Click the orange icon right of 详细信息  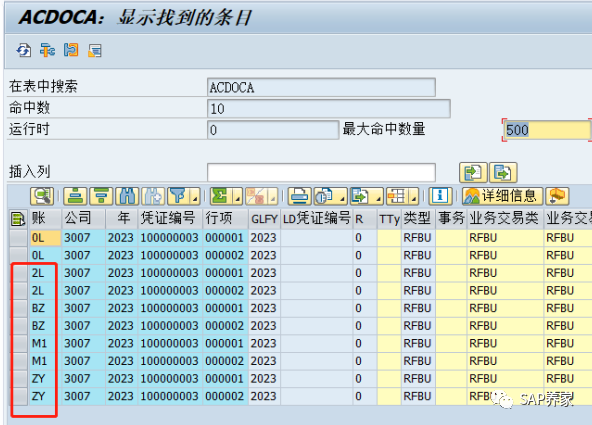[x=557, y=196]
